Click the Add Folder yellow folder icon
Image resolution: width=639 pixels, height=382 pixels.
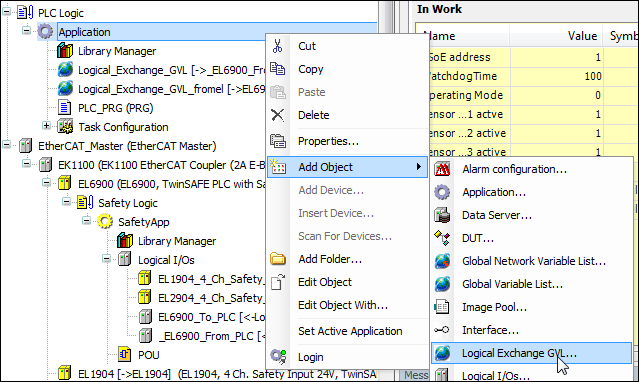click(x=278, y=259)
